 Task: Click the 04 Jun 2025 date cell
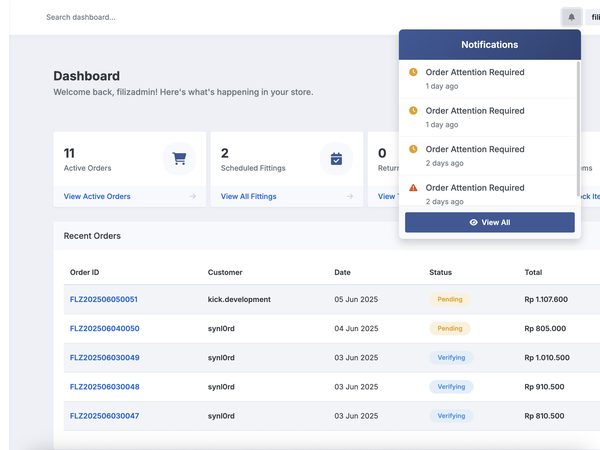coord(356,328)
